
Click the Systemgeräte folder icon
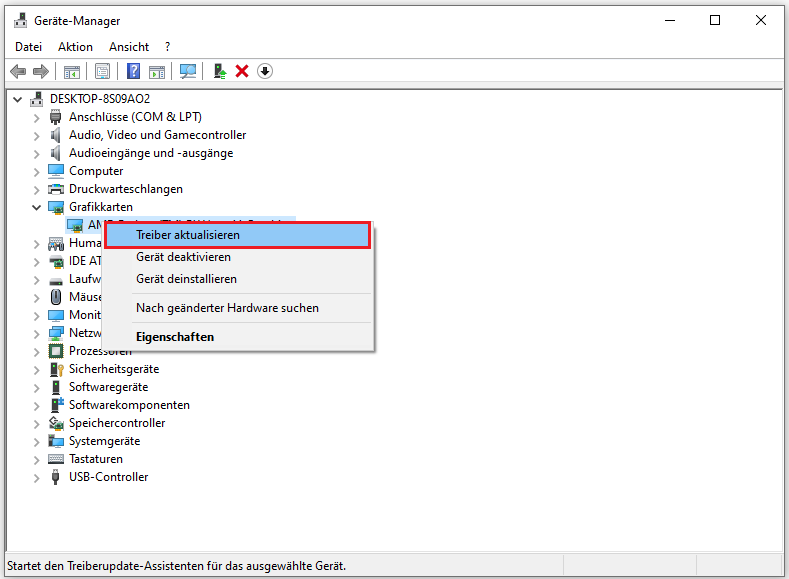point(56,441)
